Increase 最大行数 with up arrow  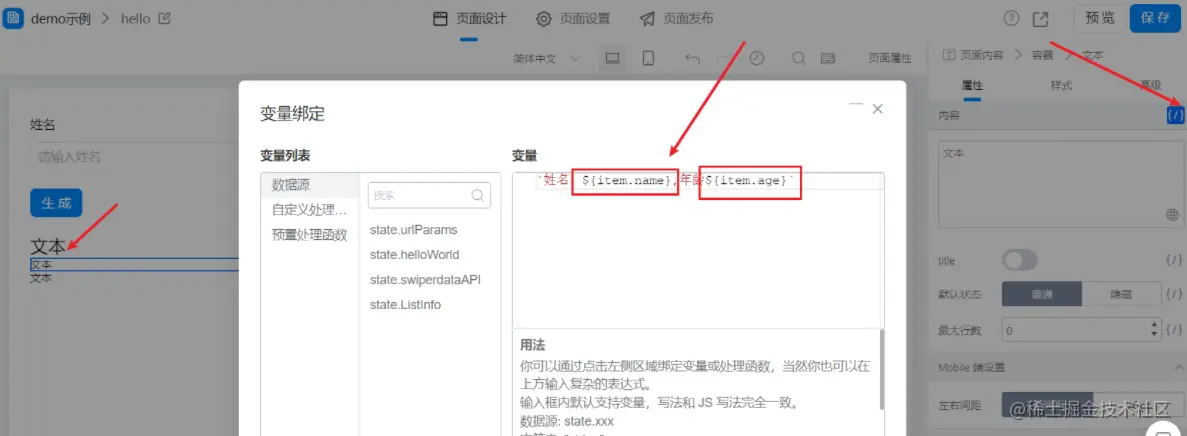point(1154,325)
